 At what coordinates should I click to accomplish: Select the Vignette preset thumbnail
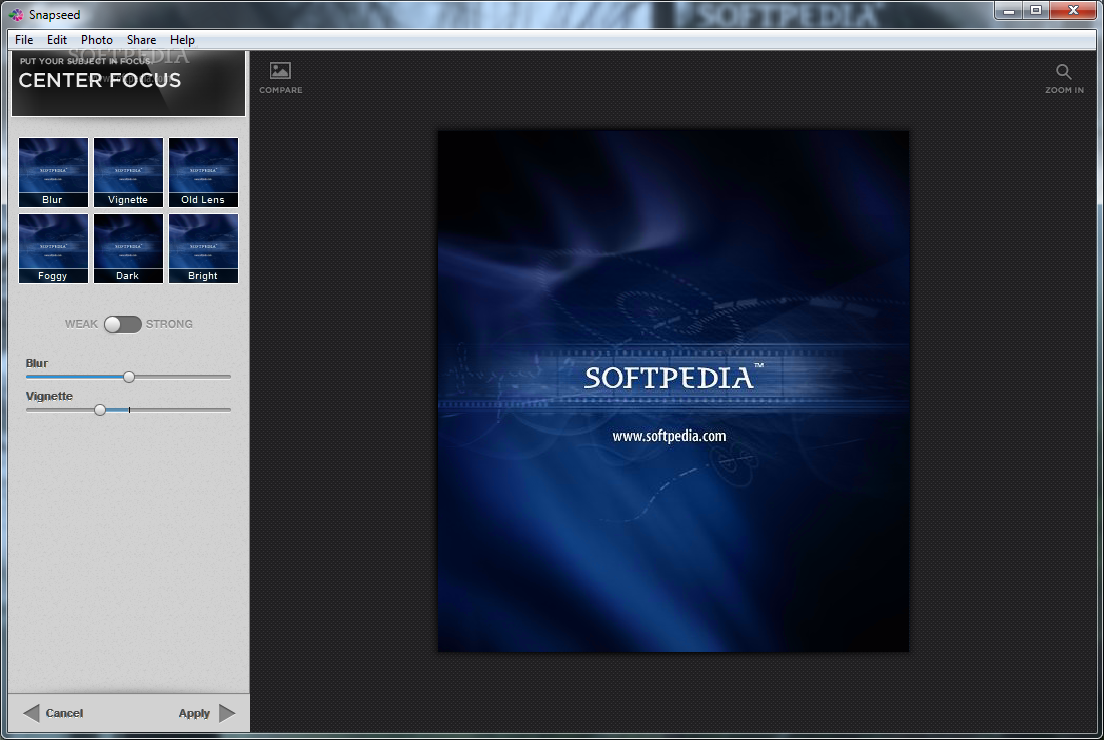(128, 172)
